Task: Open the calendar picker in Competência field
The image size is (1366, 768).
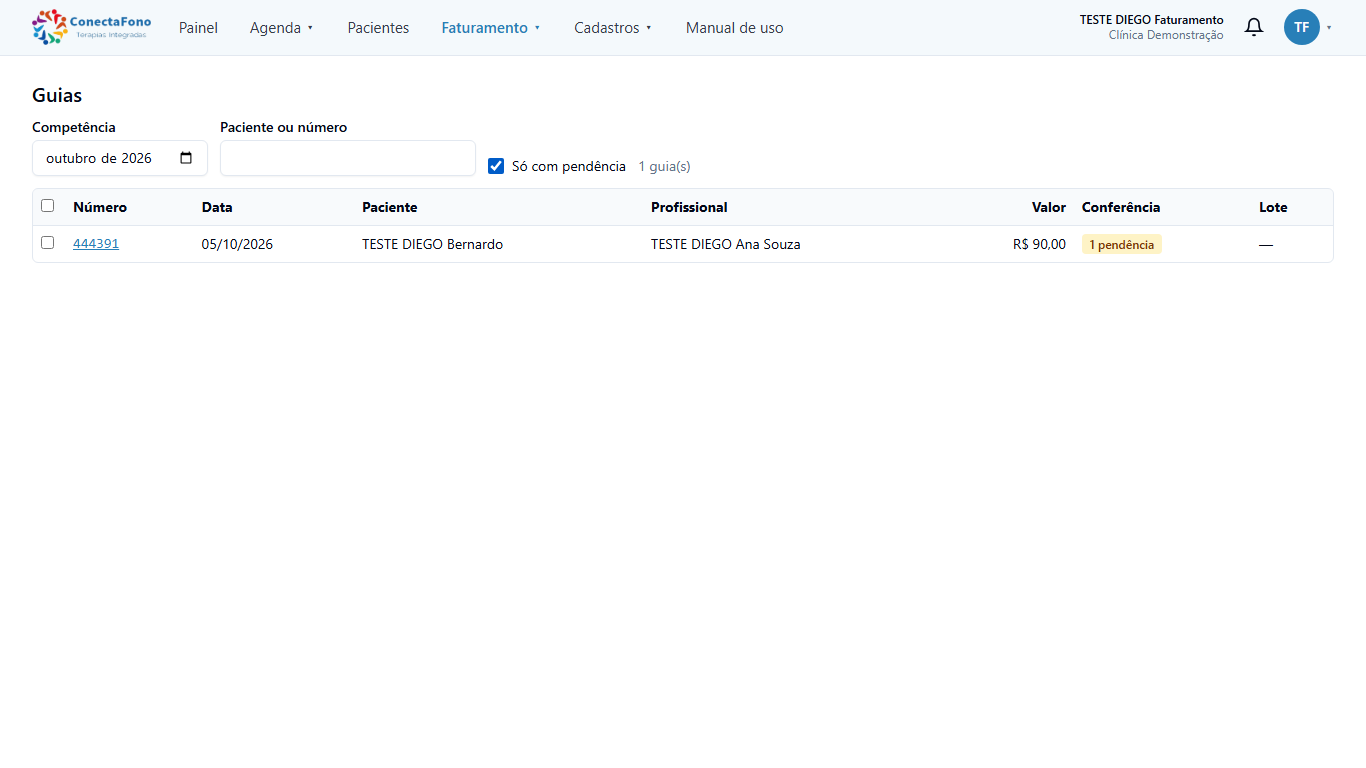Action: pos(186,158)
